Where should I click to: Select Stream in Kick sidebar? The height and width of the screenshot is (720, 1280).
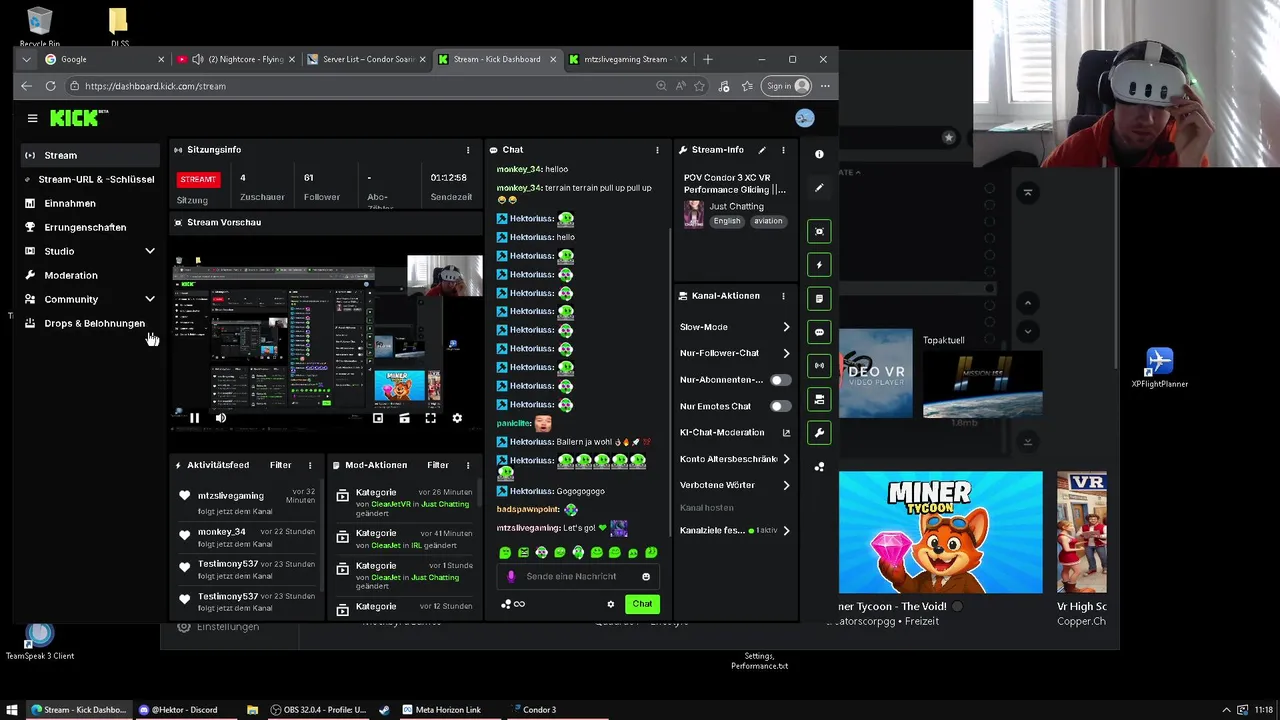point(90,155)
